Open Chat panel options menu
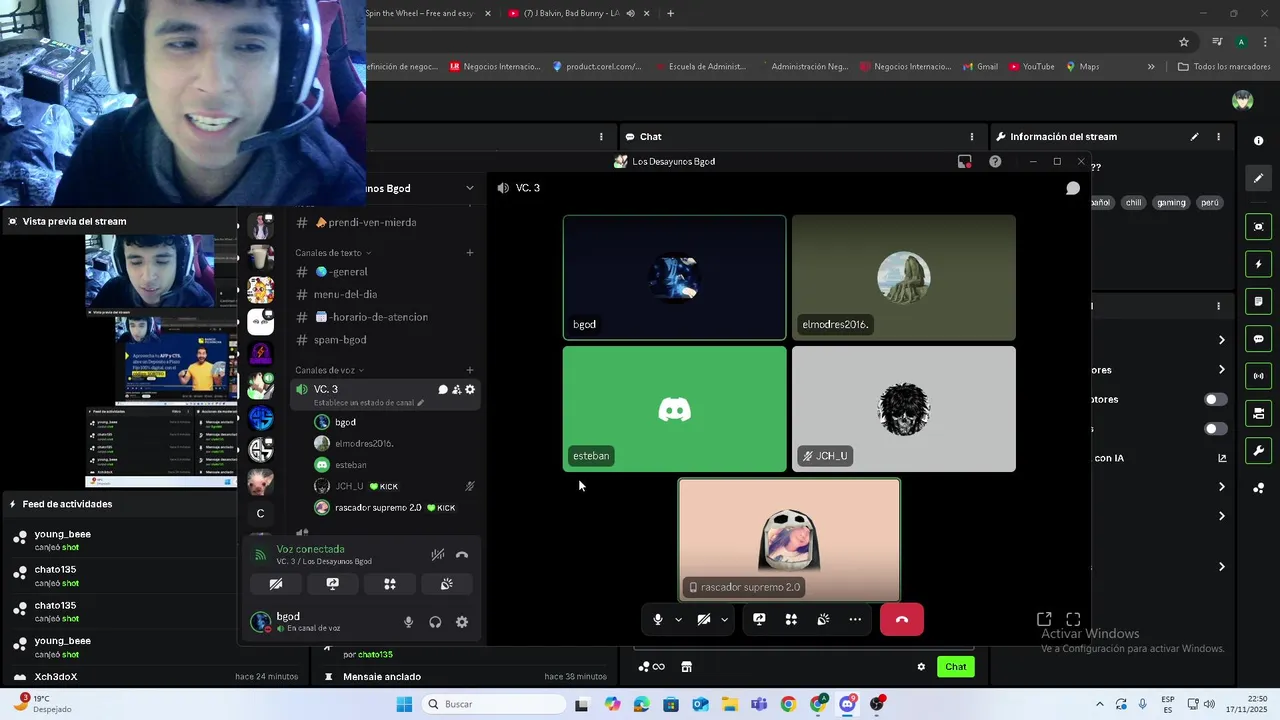The width and height of the screenshot is (1280, 720). click(x=971, y=137)
